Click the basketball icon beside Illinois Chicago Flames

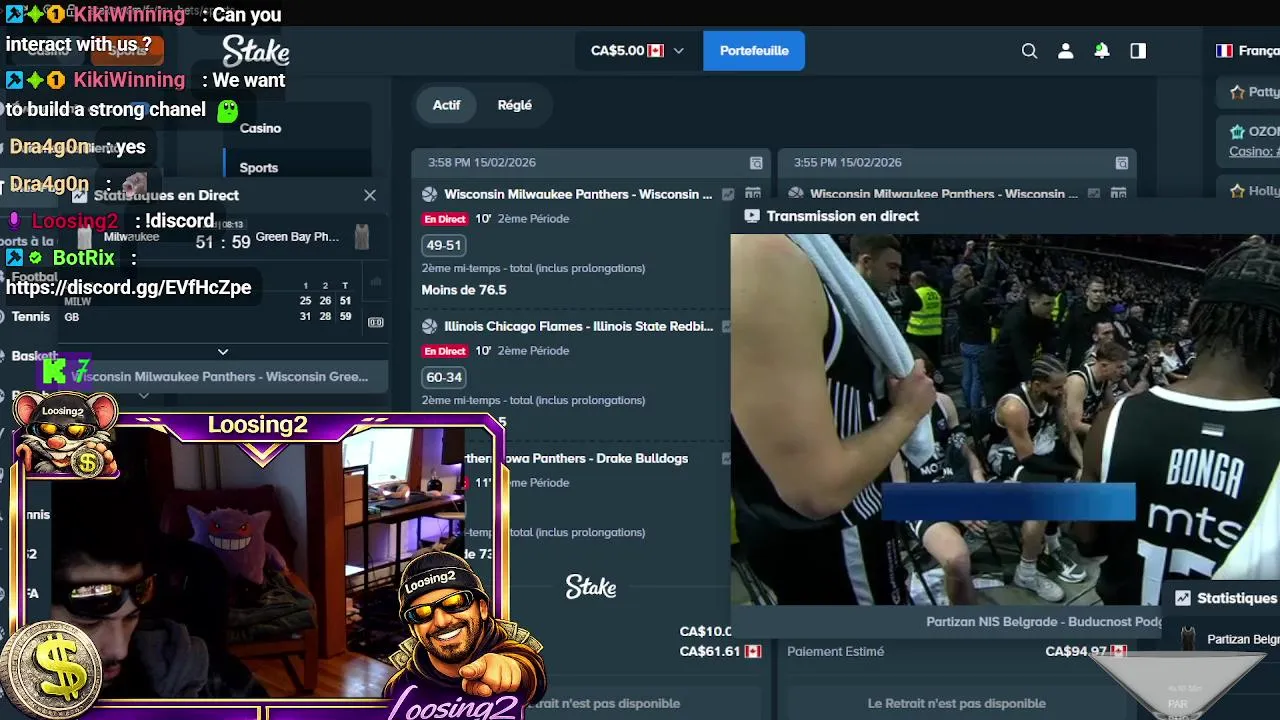point(430,326)
